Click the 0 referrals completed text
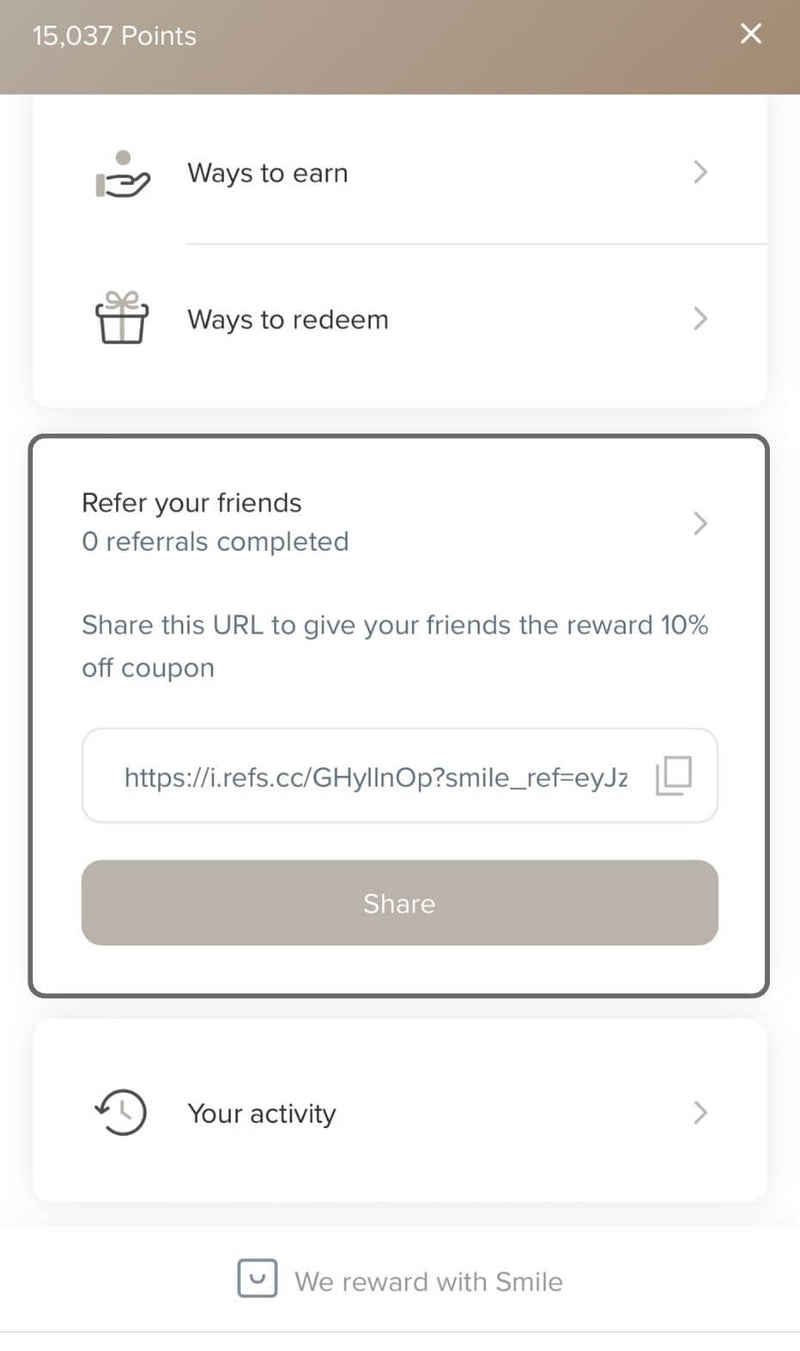 (x=215, y=541)
